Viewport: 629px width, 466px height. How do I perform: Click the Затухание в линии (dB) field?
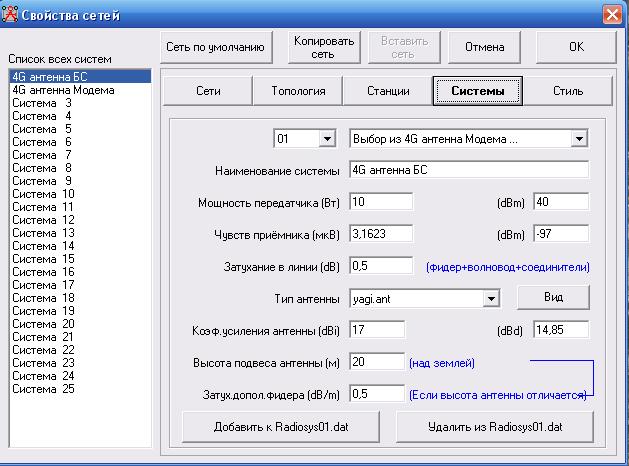pos(381,266)
